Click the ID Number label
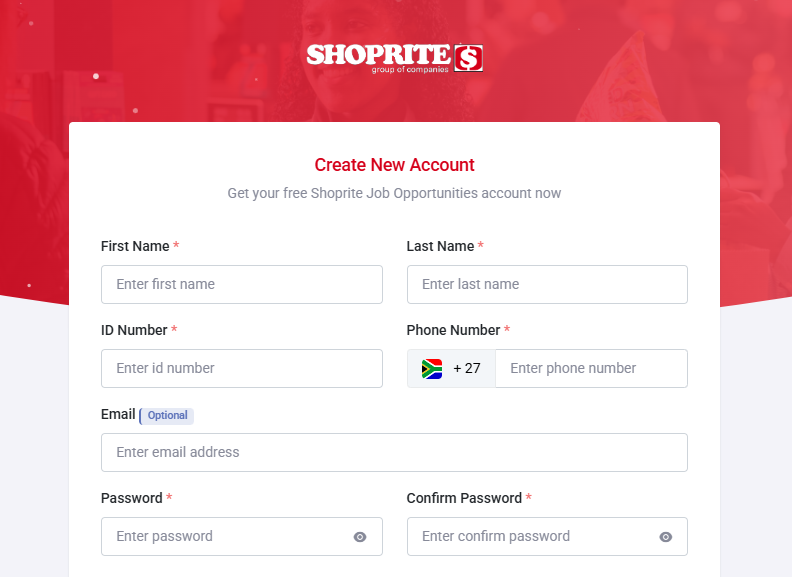The width and height of the screenshot is (792, 577). click(134, 330)
